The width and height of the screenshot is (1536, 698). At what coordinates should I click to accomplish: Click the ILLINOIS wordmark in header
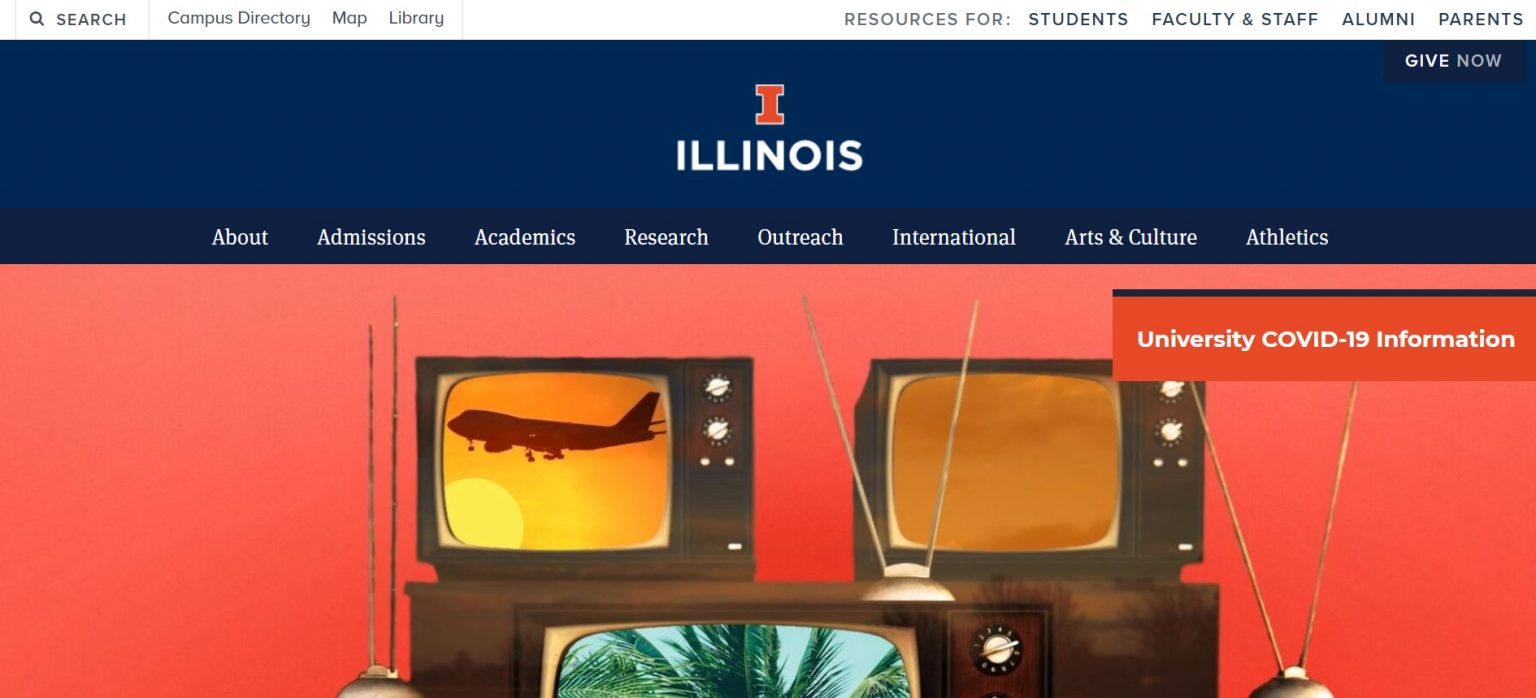[769, 155]
